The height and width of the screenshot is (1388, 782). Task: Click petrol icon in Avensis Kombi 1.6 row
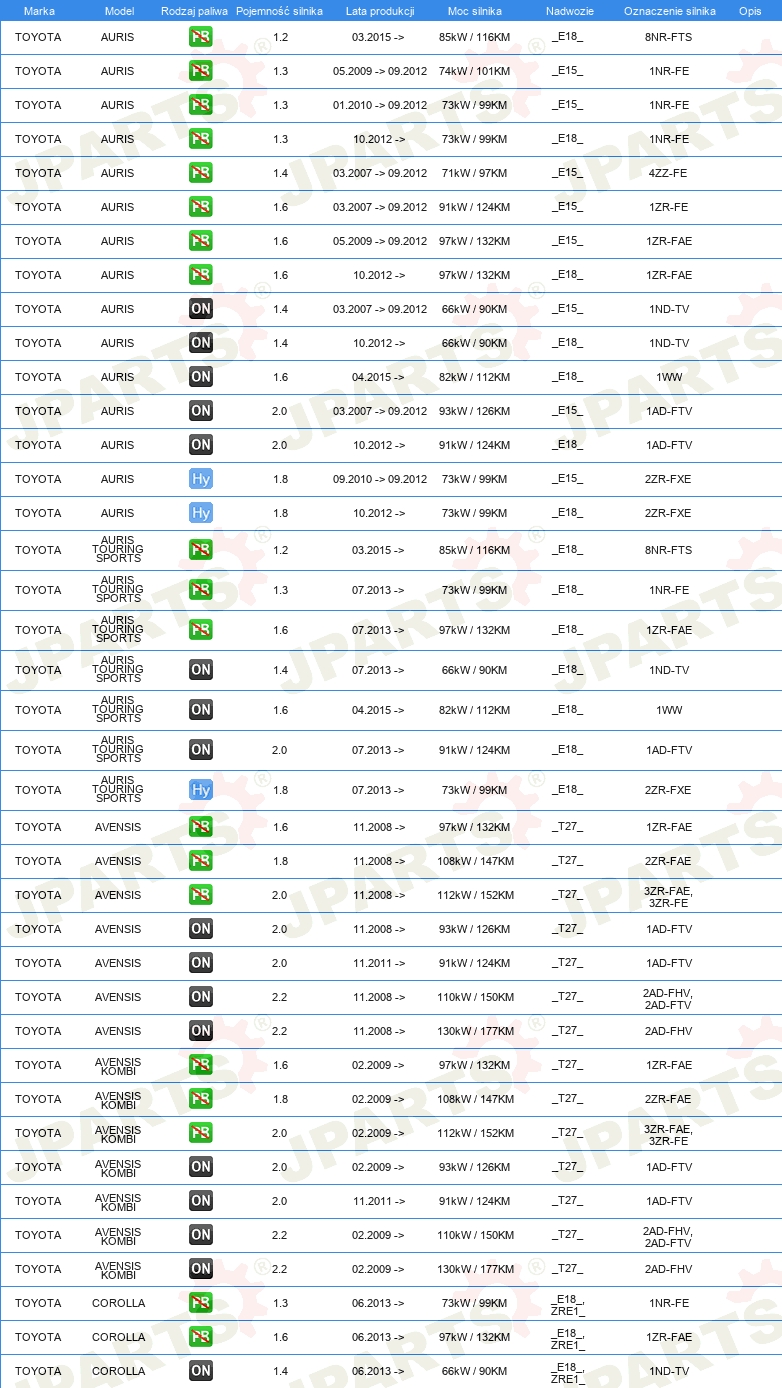coord(201,1065)
